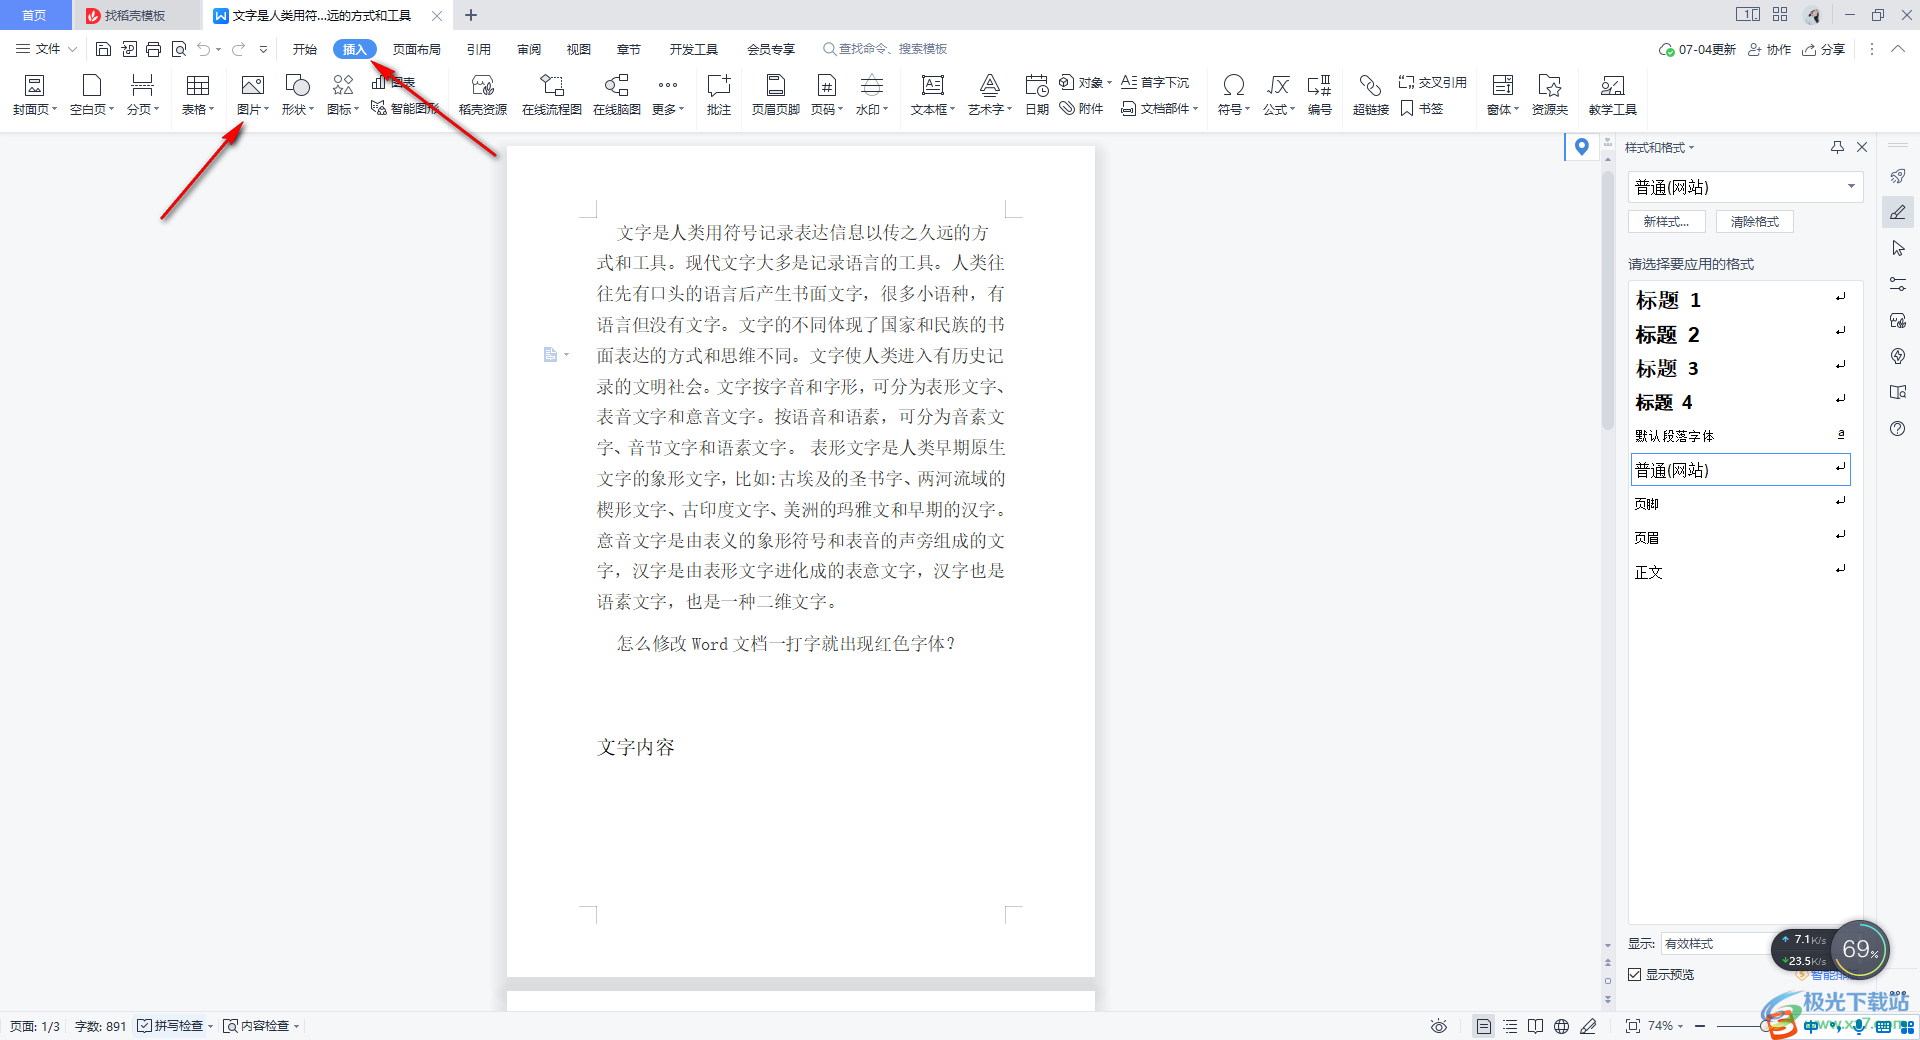This screenshot has height=1040, width=1920.
Task: Insert an 在线流程图 online flowchart
Action: [x=552, y=96]
